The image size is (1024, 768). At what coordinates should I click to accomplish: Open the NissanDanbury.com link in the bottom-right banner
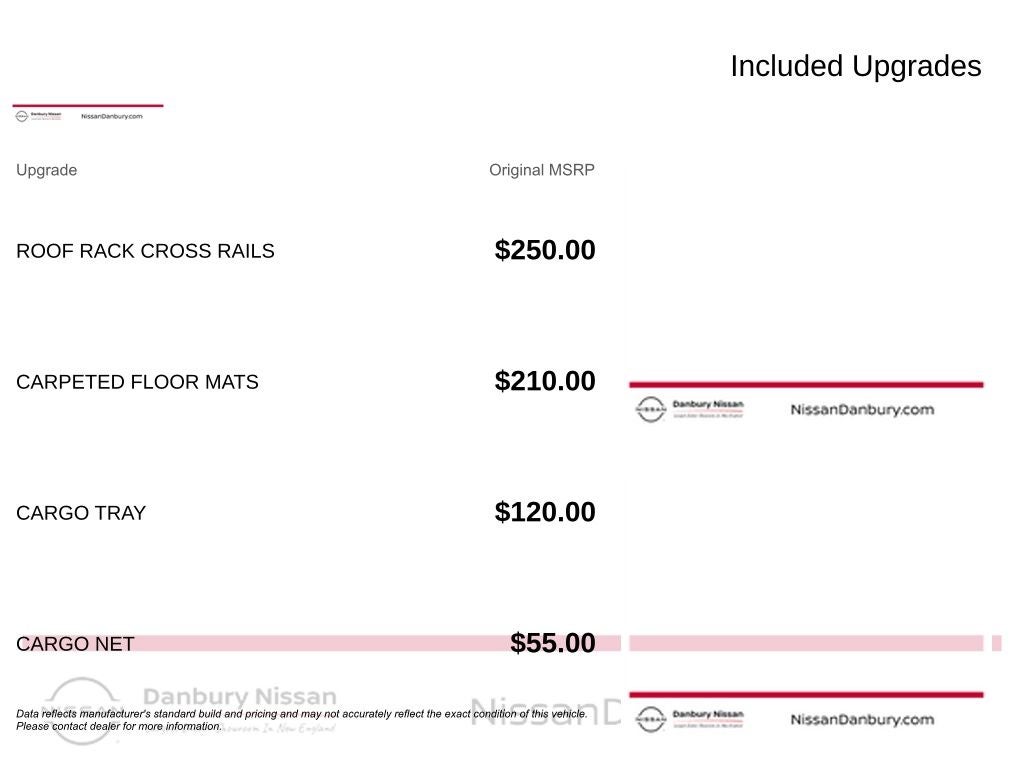pyautogui.click(x=862, y=719)
